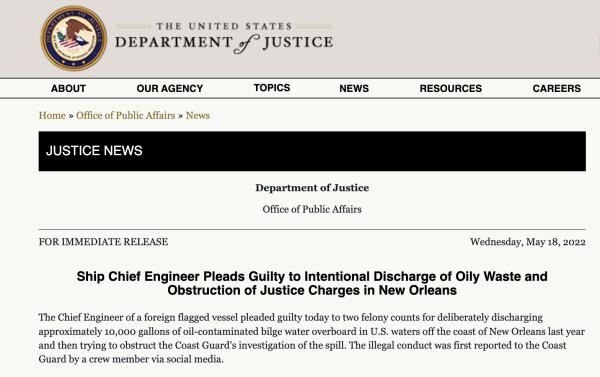Screen dimensions: 600x377
Task: Click the Ship Chief Engineer headline
Action: pyautogui.click(x=312, y=283)
